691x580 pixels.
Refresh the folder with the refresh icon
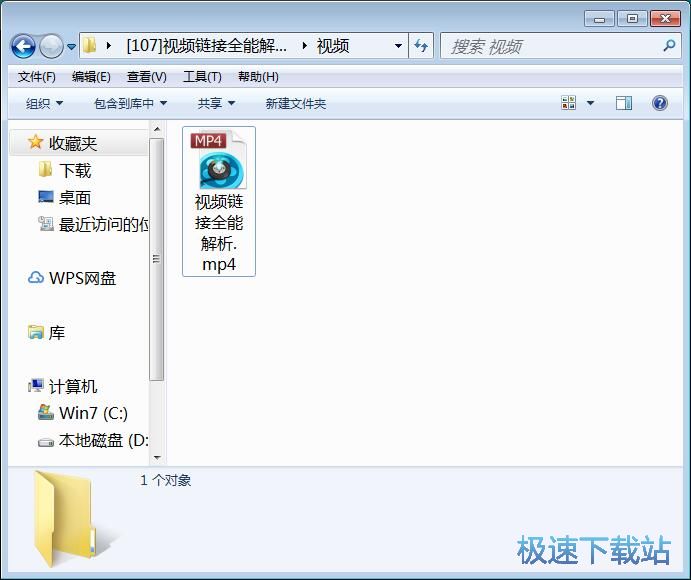(x=421, y=45)
